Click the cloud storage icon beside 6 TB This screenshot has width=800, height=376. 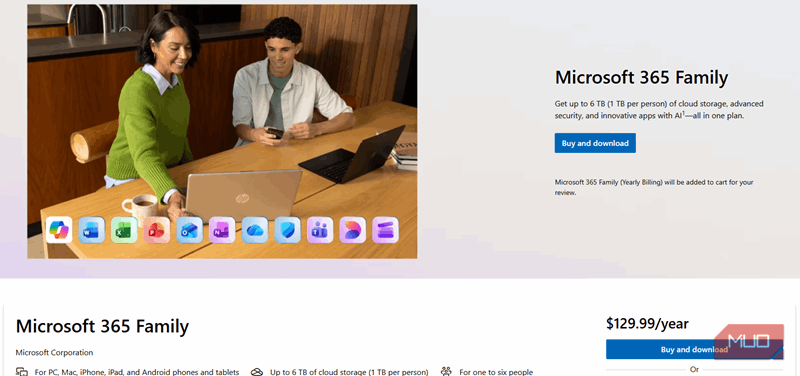click(x=257, y=372)
